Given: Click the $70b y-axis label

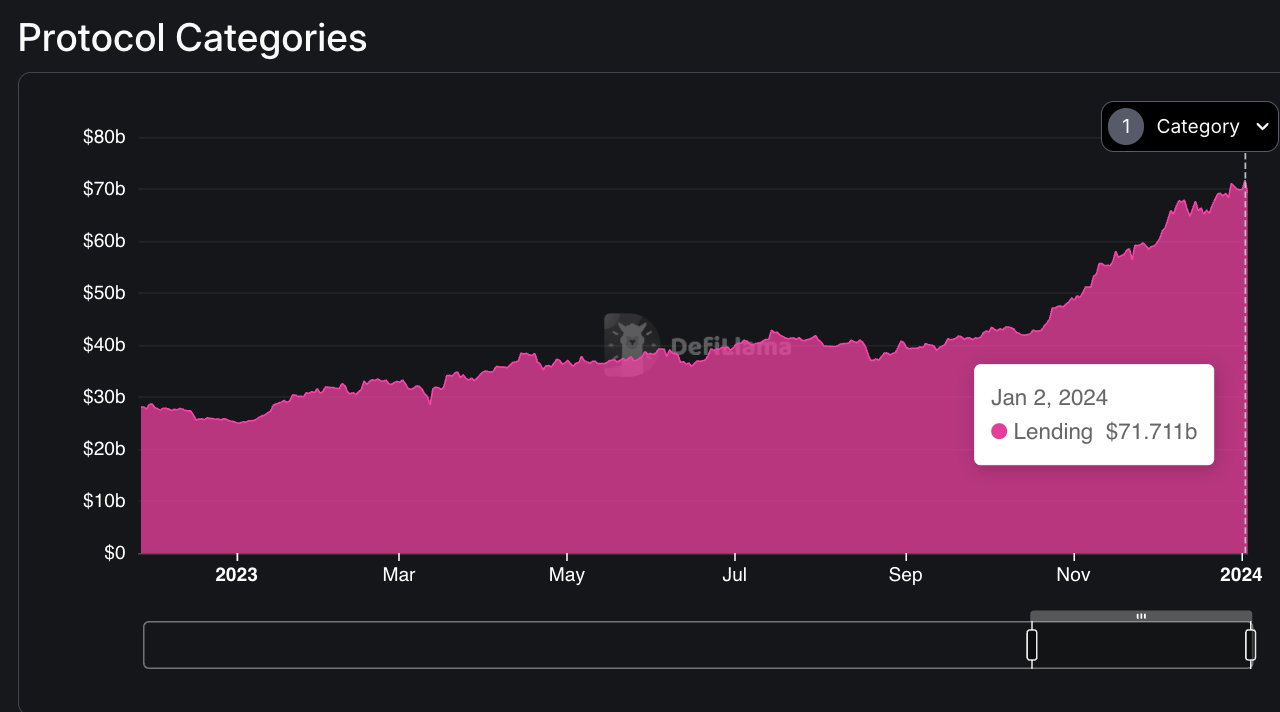Looking at the screenshot, I should coord(104,189).
